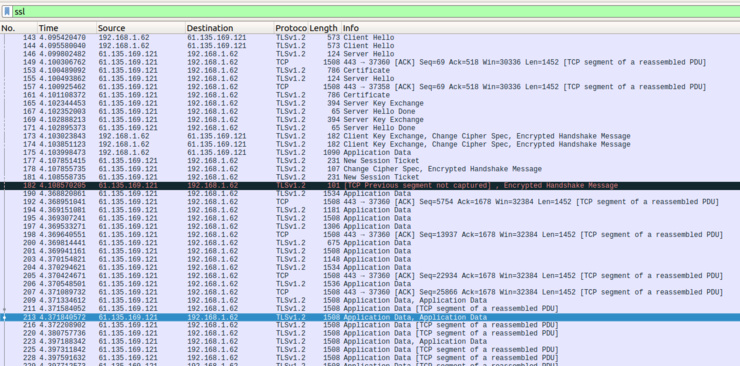The height and width of the screenshot is (366, 740).
Task: Select packet 201 Application Data row
Action: pos(370,251)
